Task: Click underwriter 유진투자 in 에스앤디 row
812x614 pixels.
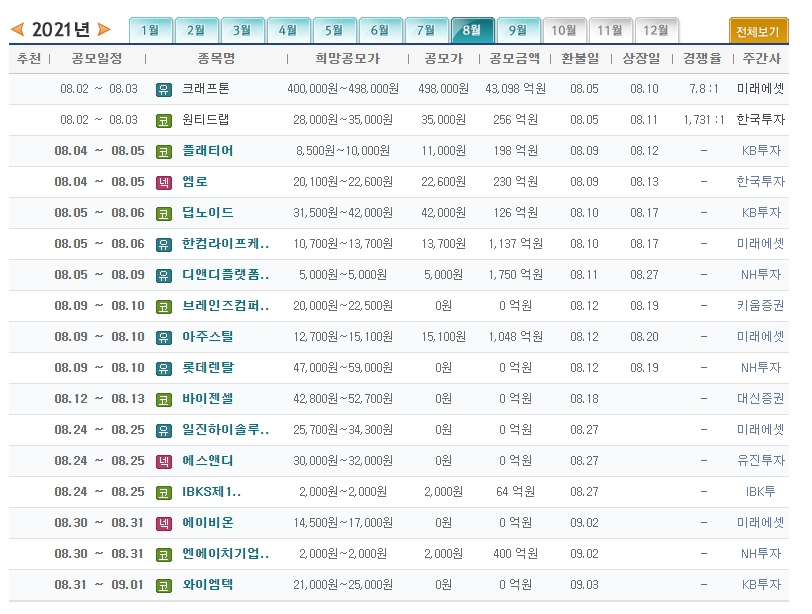Action: pyautogui.click(x=761, y=461)
